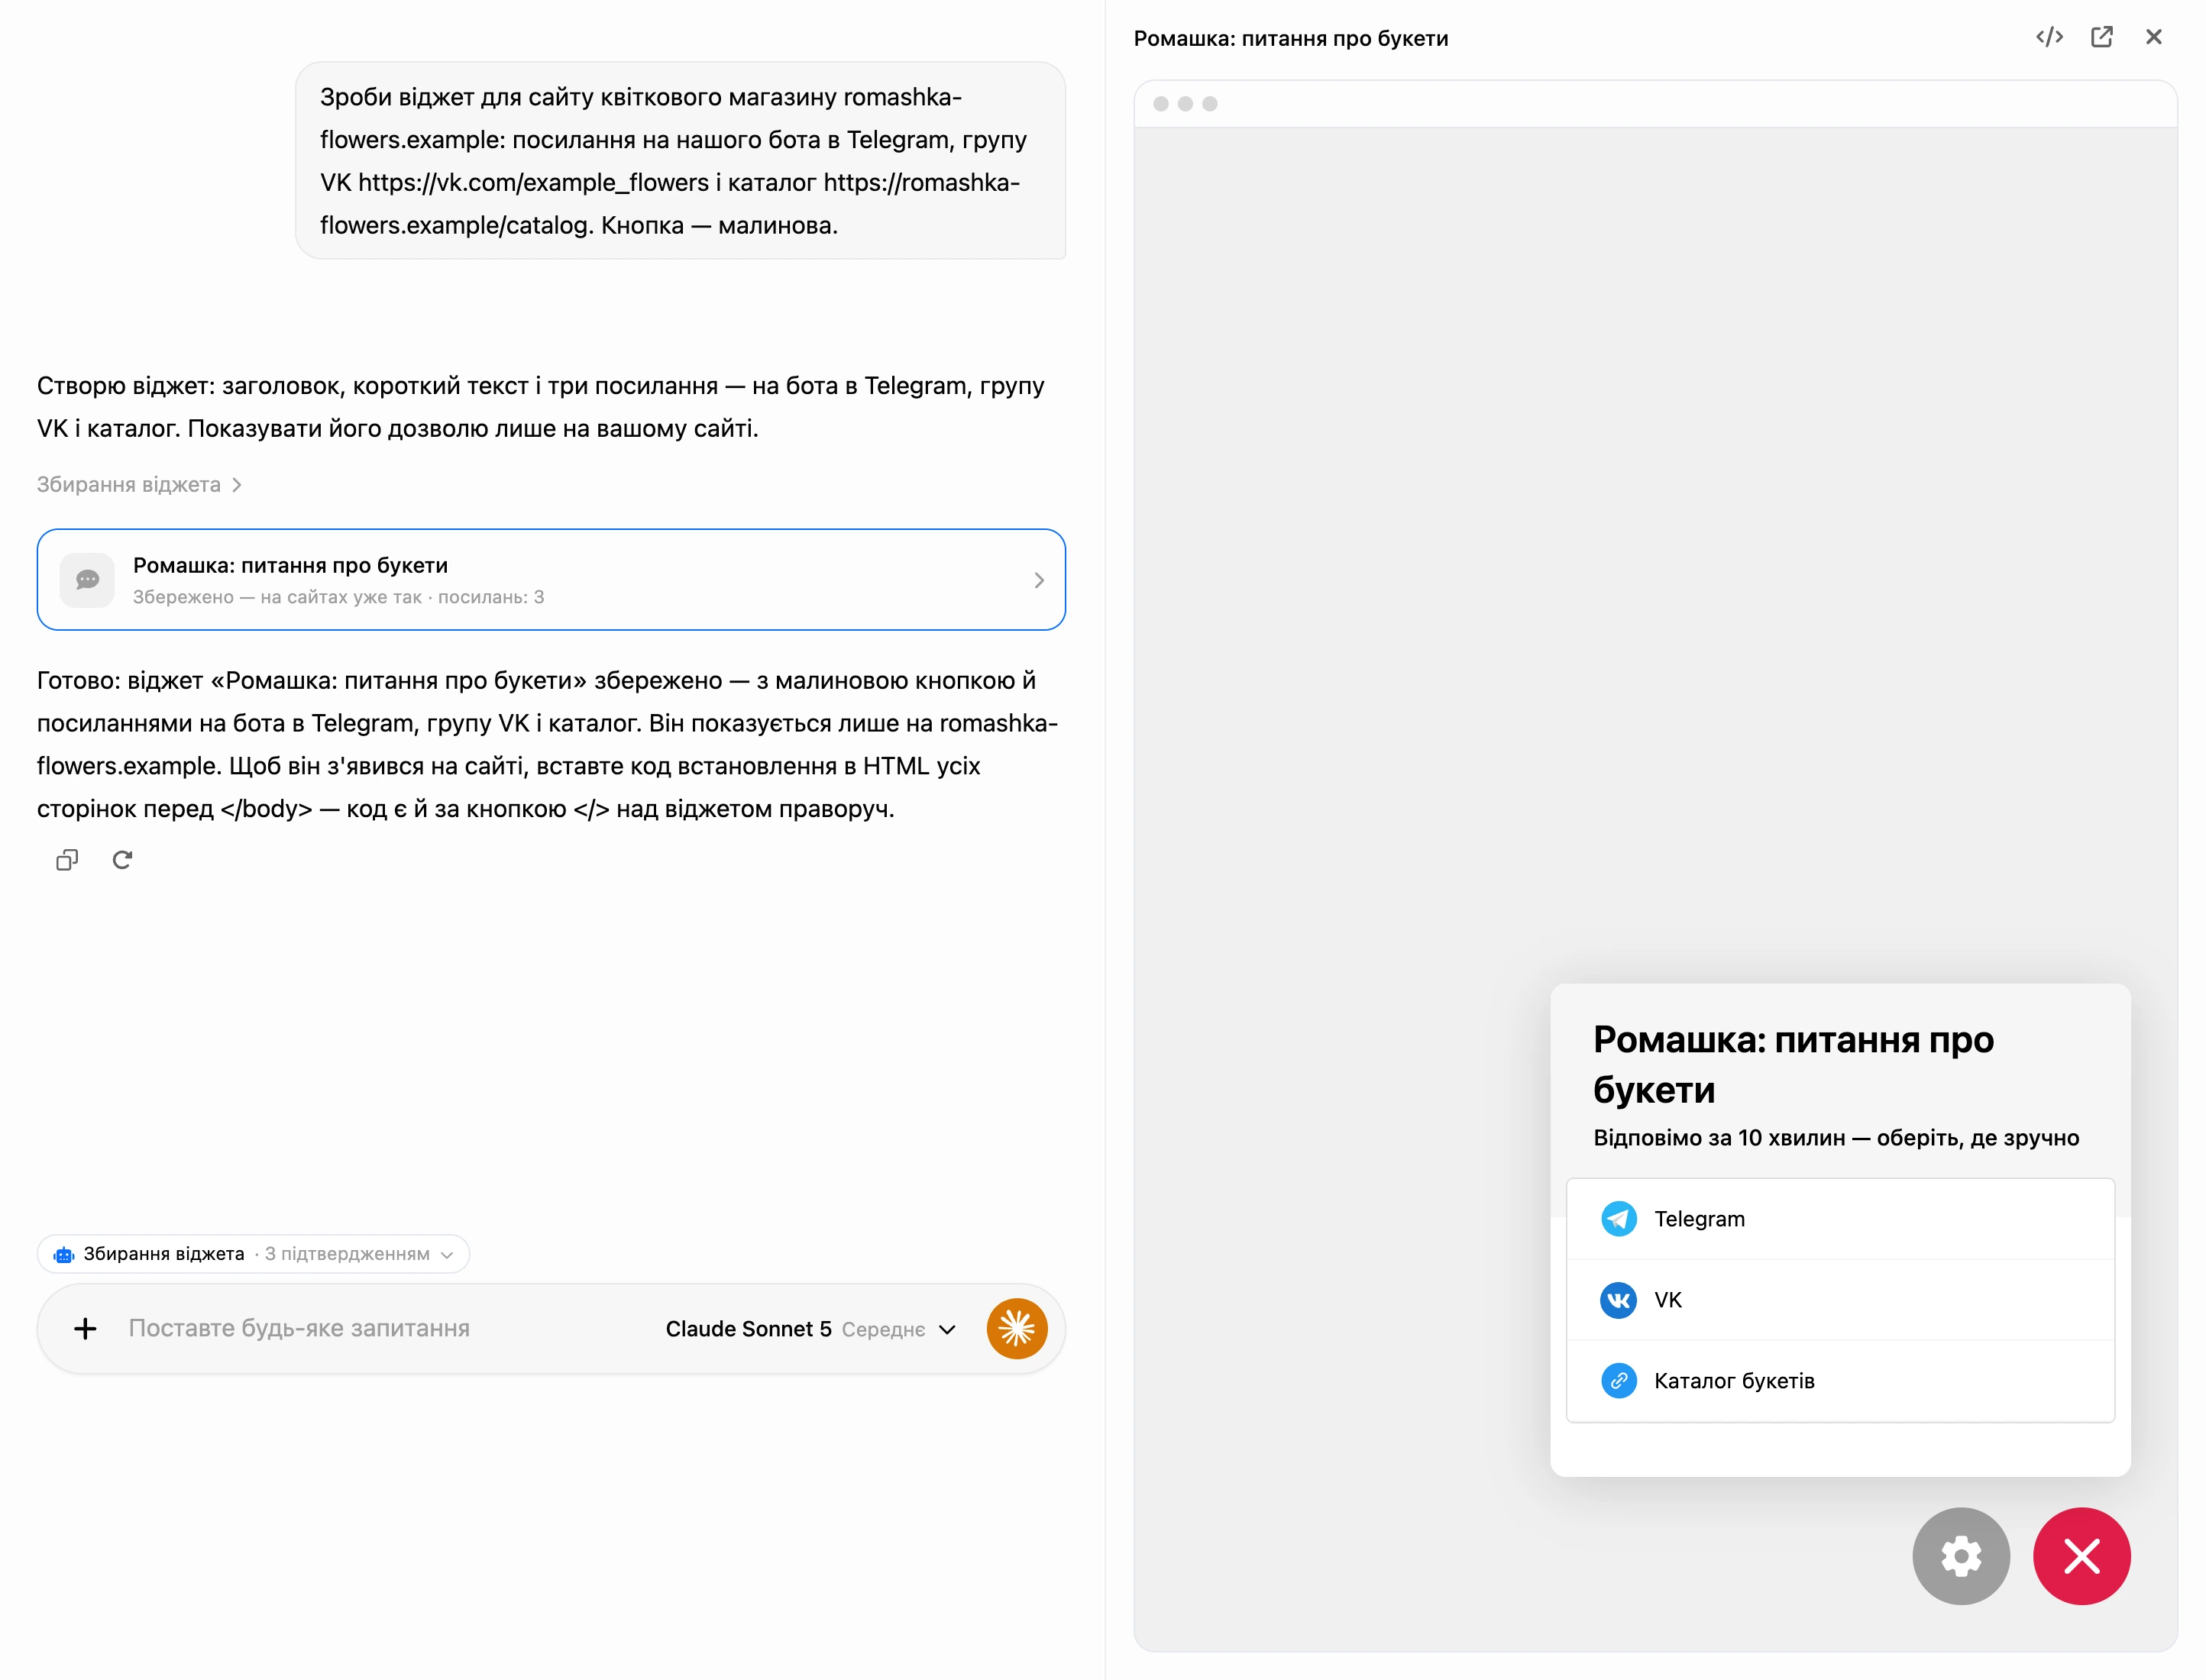Click the VK link in widget
The height and width of the screenshot is (1680, 2206).
click(1839, 1299)
